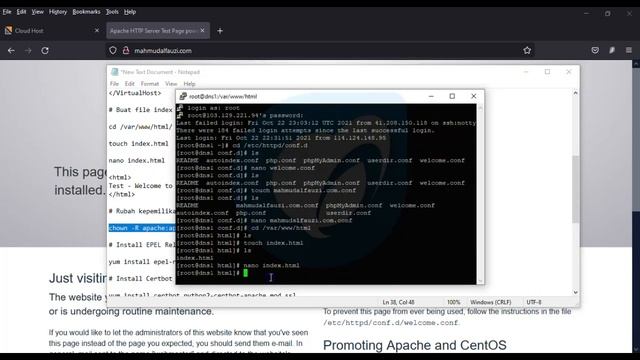Click the padlock site security icon
The width and height of the screenshot is (640, 360).
[126, 51]
